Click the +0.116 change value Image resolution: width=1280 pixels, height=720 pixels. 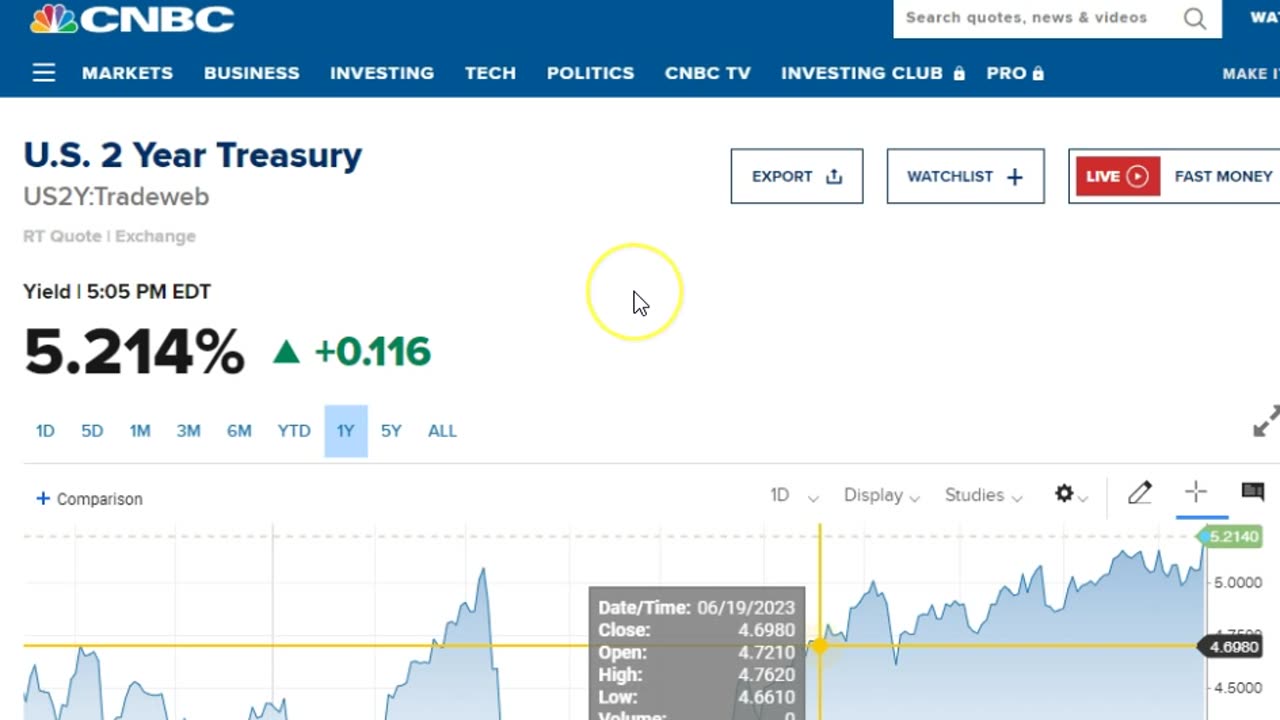pos(372,352)
